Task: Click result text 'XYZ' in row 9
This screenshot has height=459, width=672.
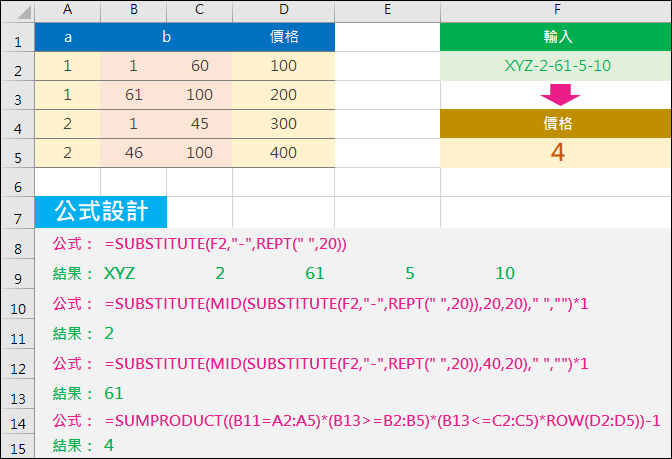Action: coord(120,273)
